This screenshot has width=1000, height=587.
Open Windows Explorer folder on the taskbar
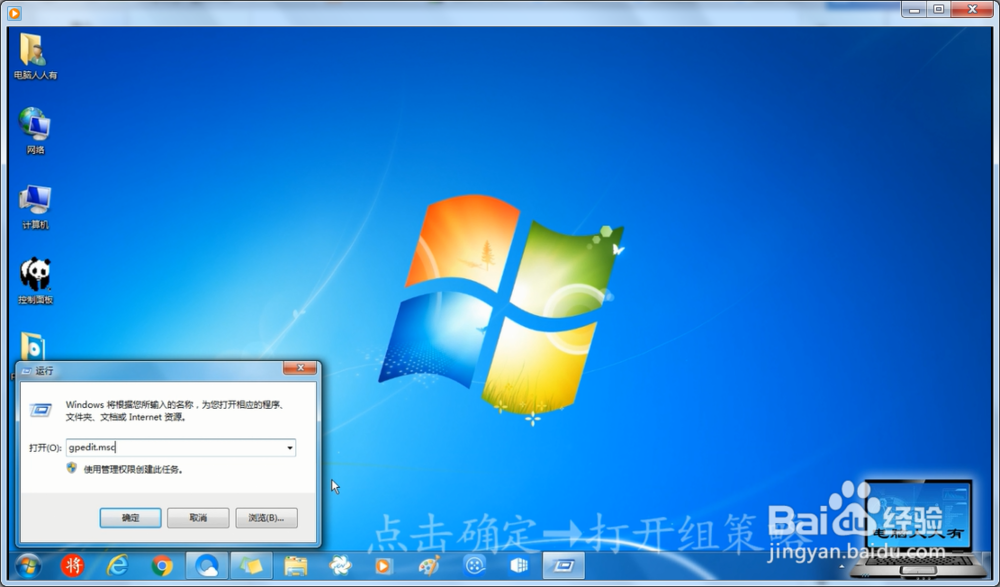(296, 566)
